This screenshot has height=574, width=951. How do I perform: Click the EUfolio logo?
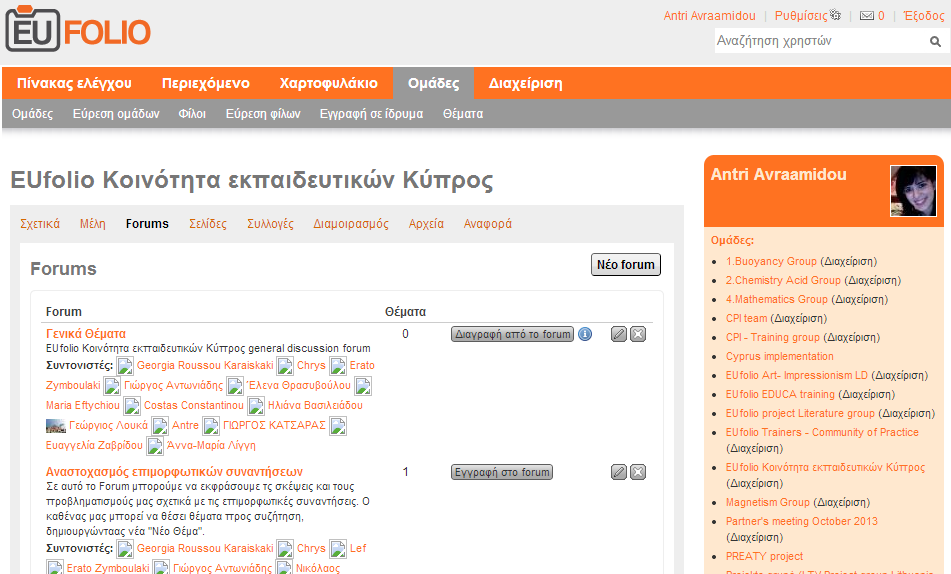[78, 29]
